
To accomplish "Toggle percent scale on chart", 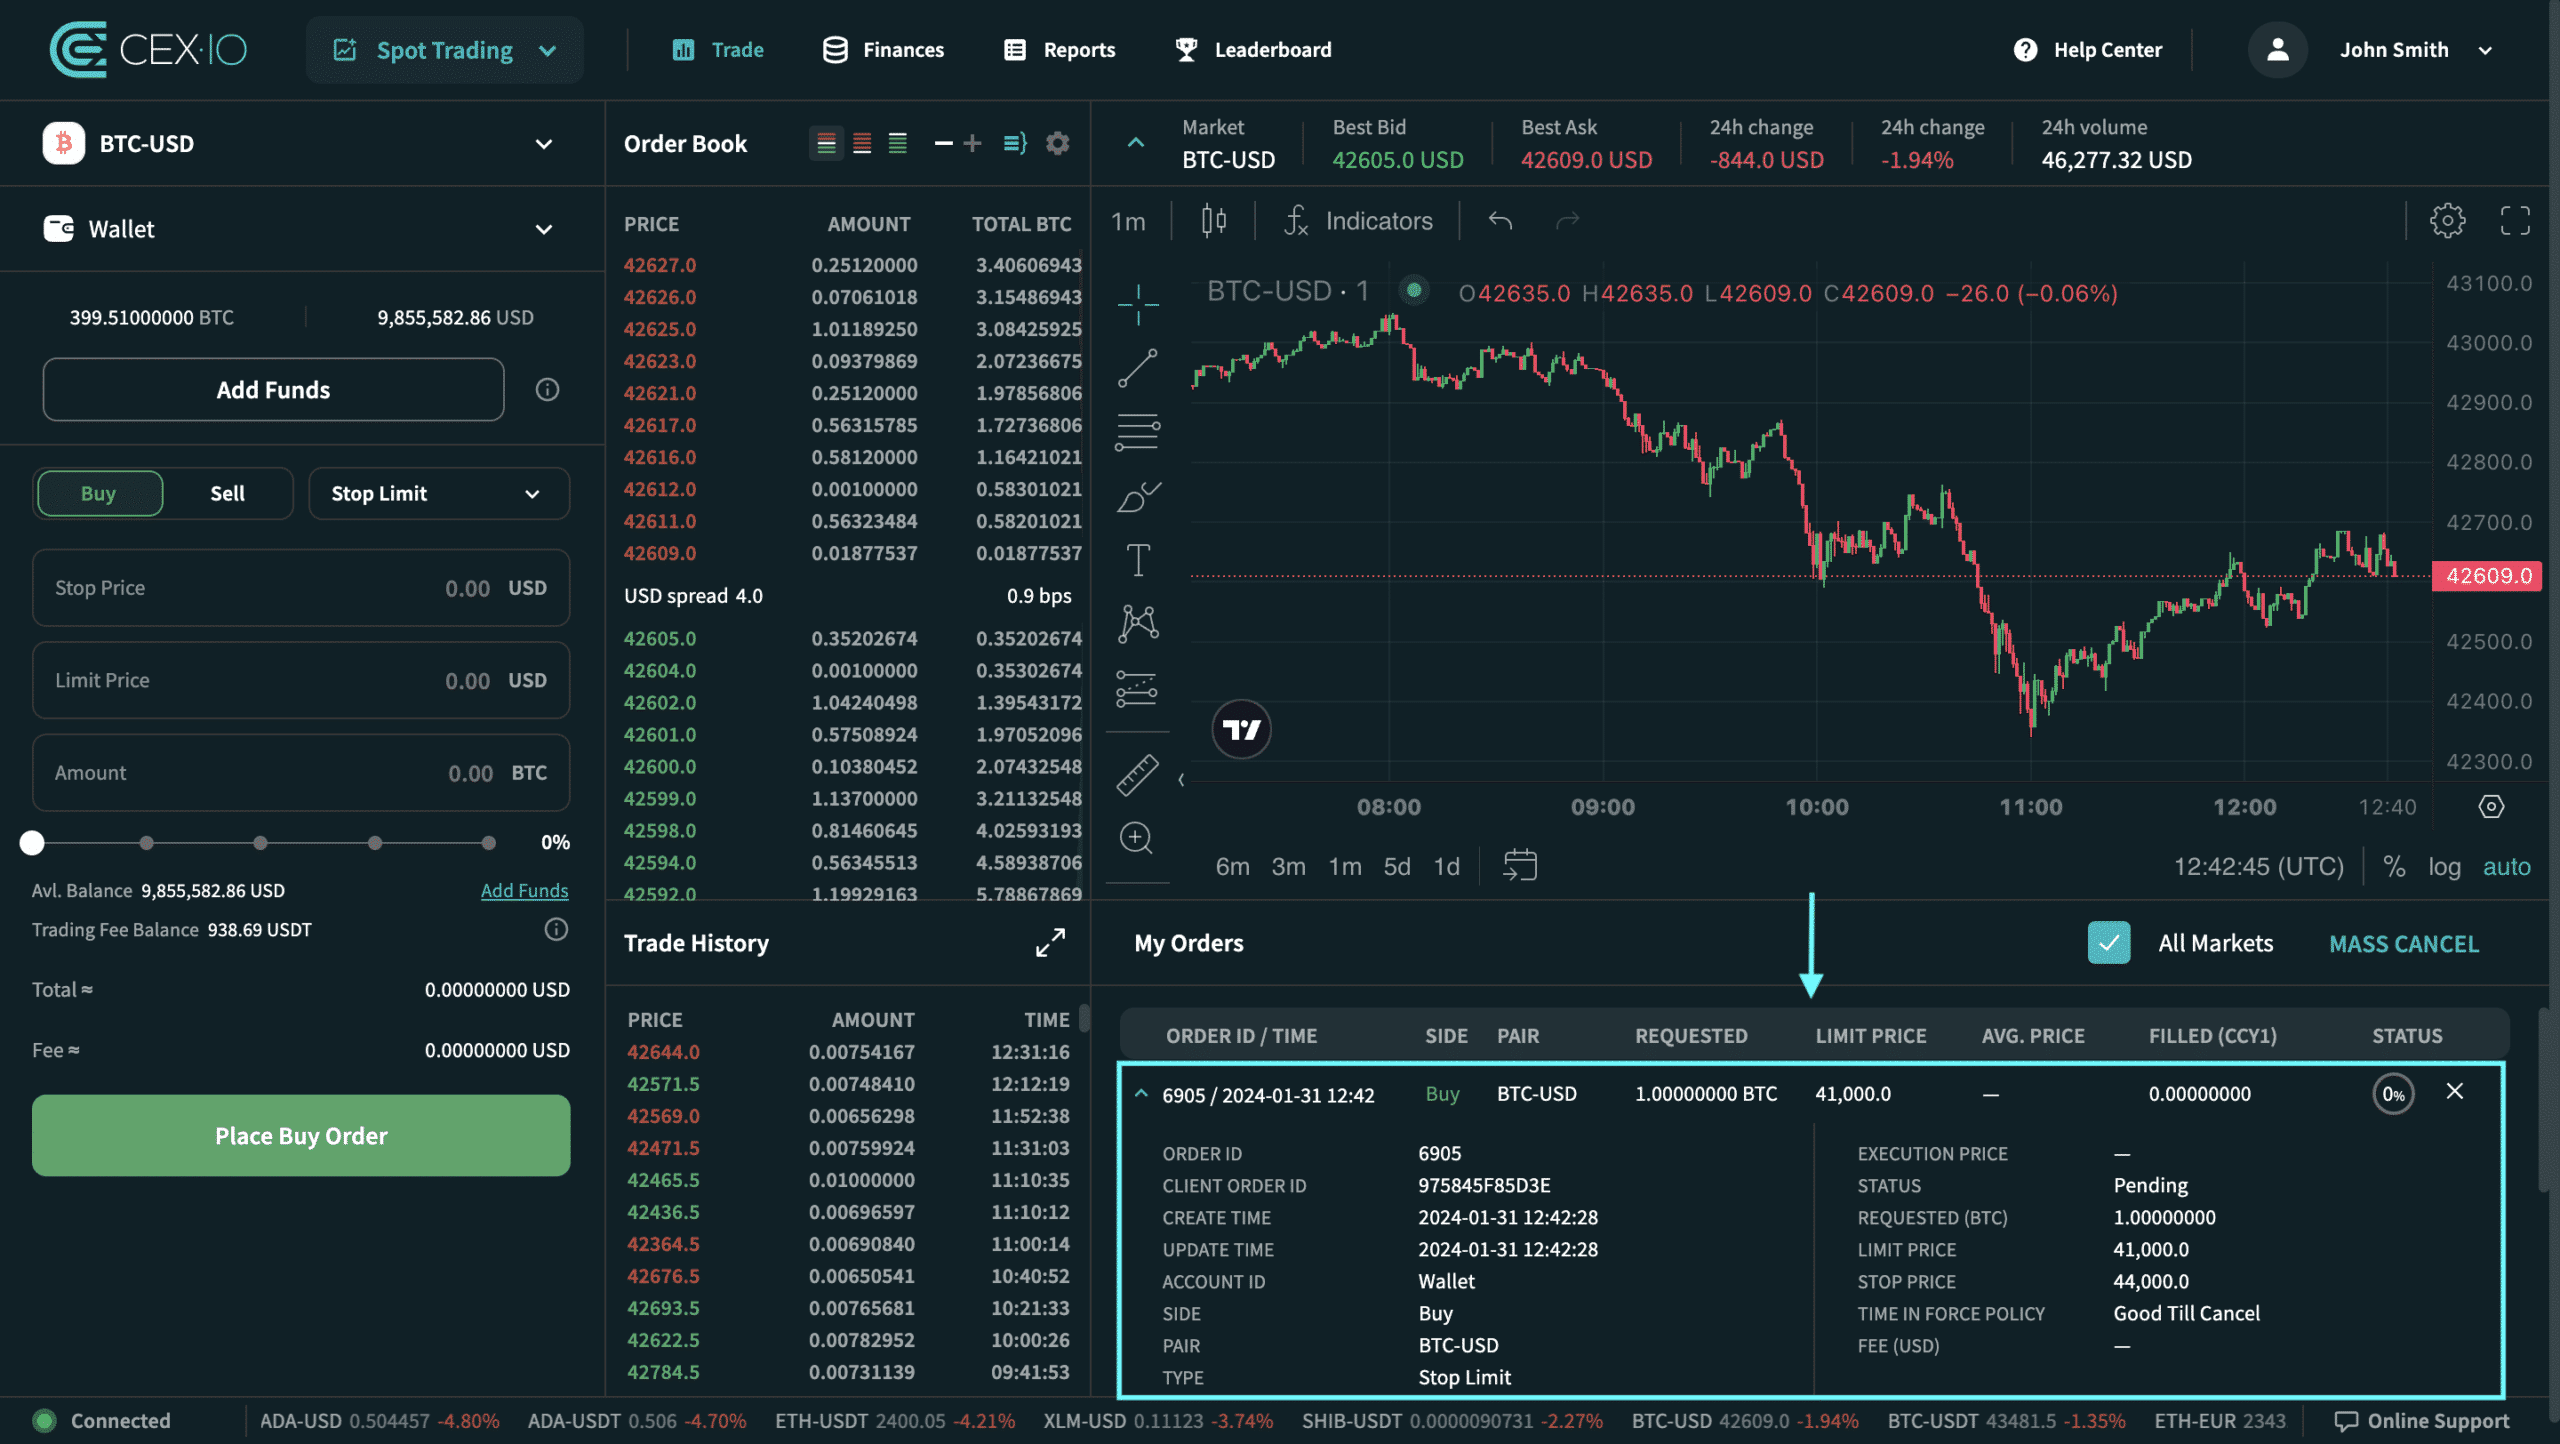I will [x=2393, y=866].
